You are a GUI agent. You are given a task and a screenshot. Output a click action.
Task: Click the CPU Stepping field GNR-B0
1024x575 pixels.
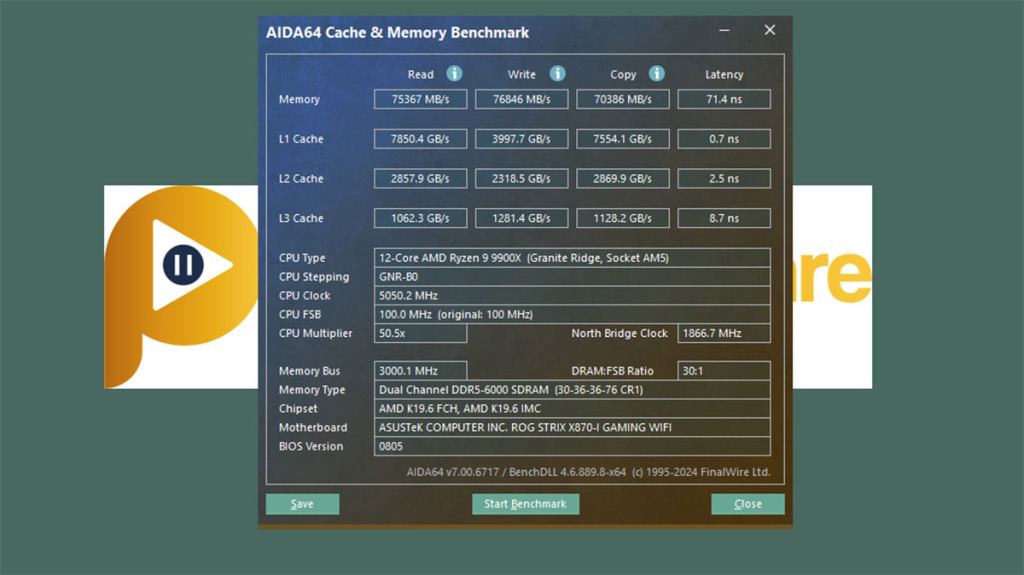coord(572,276)
